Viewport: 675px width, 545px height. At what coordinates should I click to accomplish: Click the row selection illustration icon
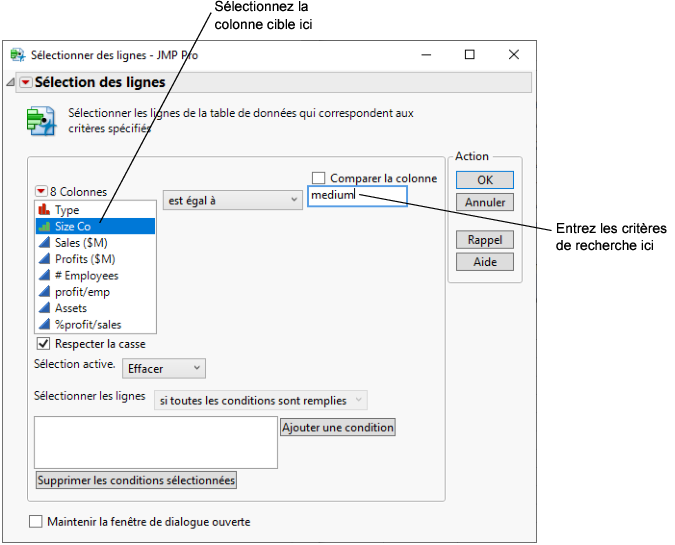(x=41, y=121)
